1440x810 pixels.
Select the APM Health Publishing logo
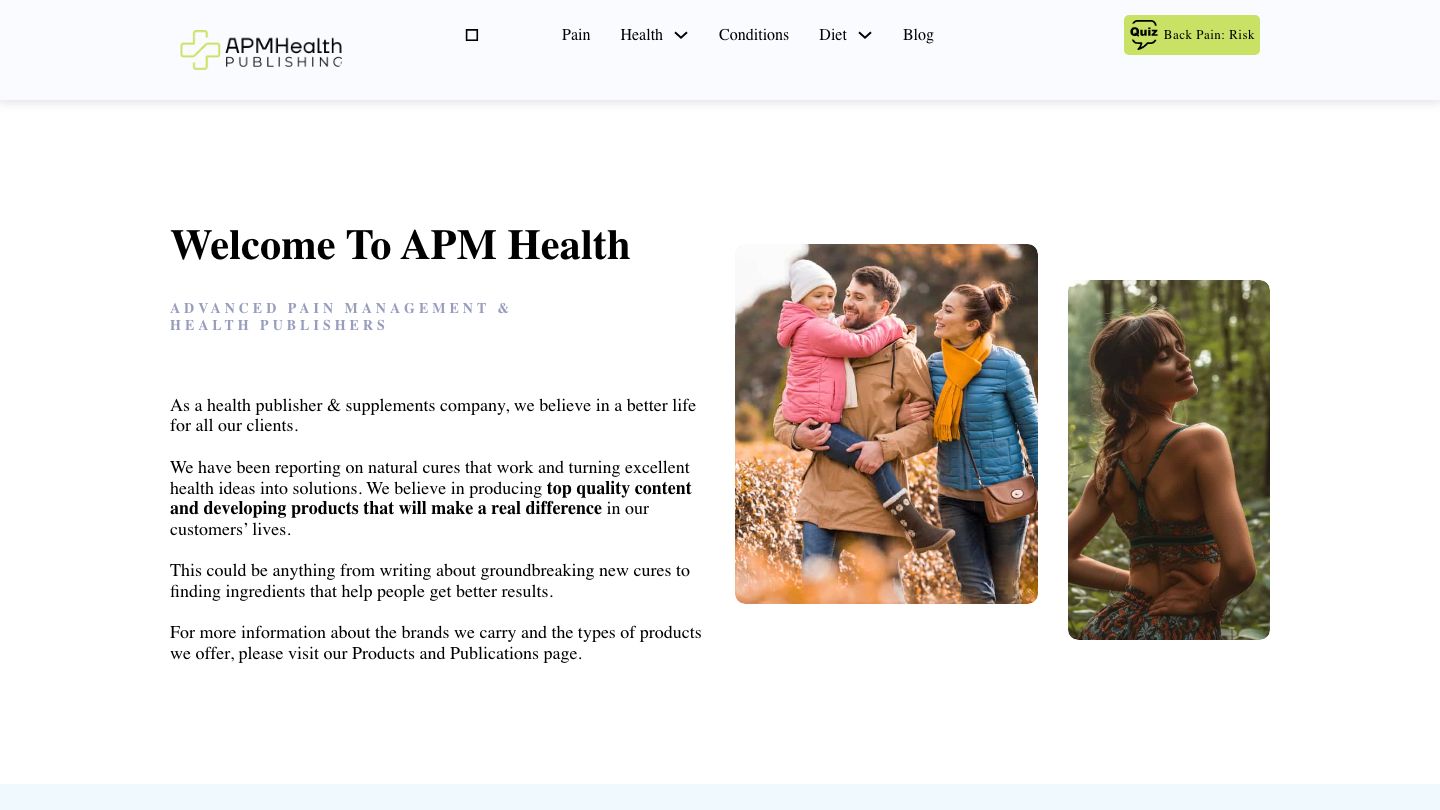point(260,50)
